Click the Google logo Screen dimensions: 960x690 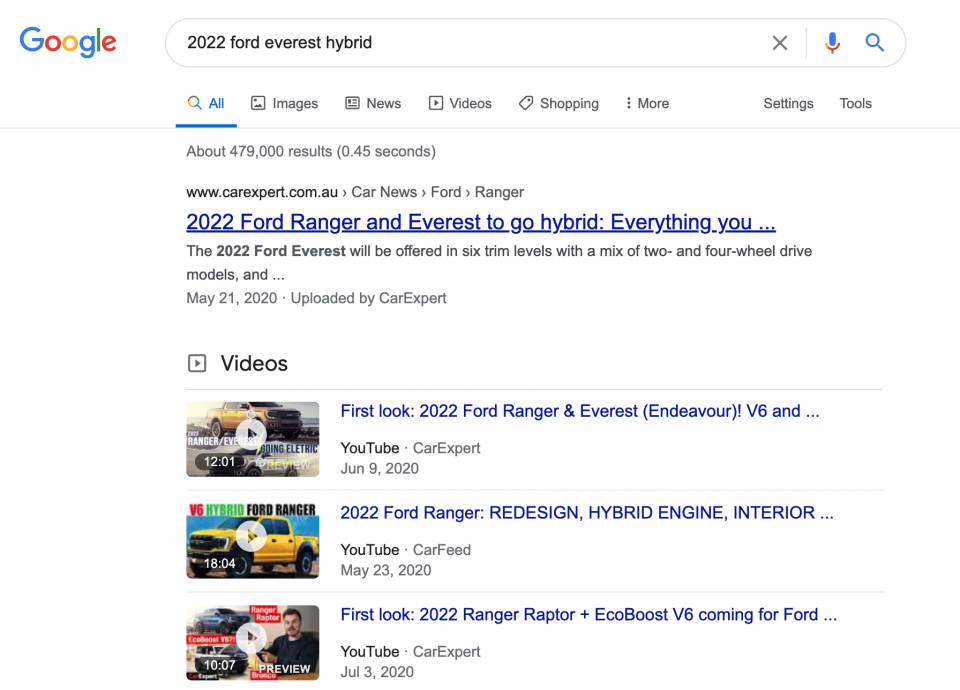pos(68,42)
